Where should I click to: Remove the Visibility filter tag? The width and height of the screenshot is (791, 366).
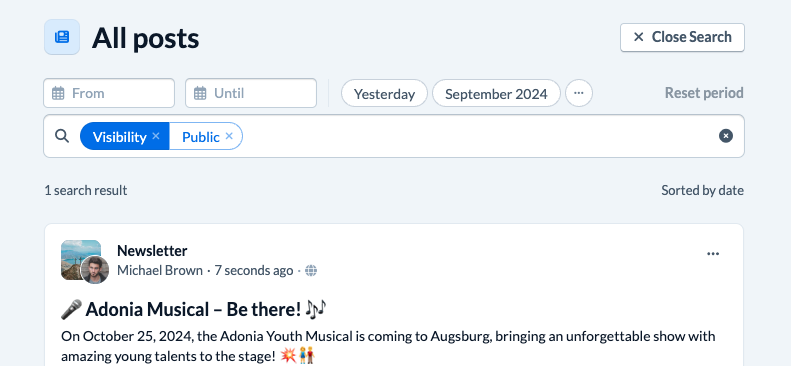[156, 136]
